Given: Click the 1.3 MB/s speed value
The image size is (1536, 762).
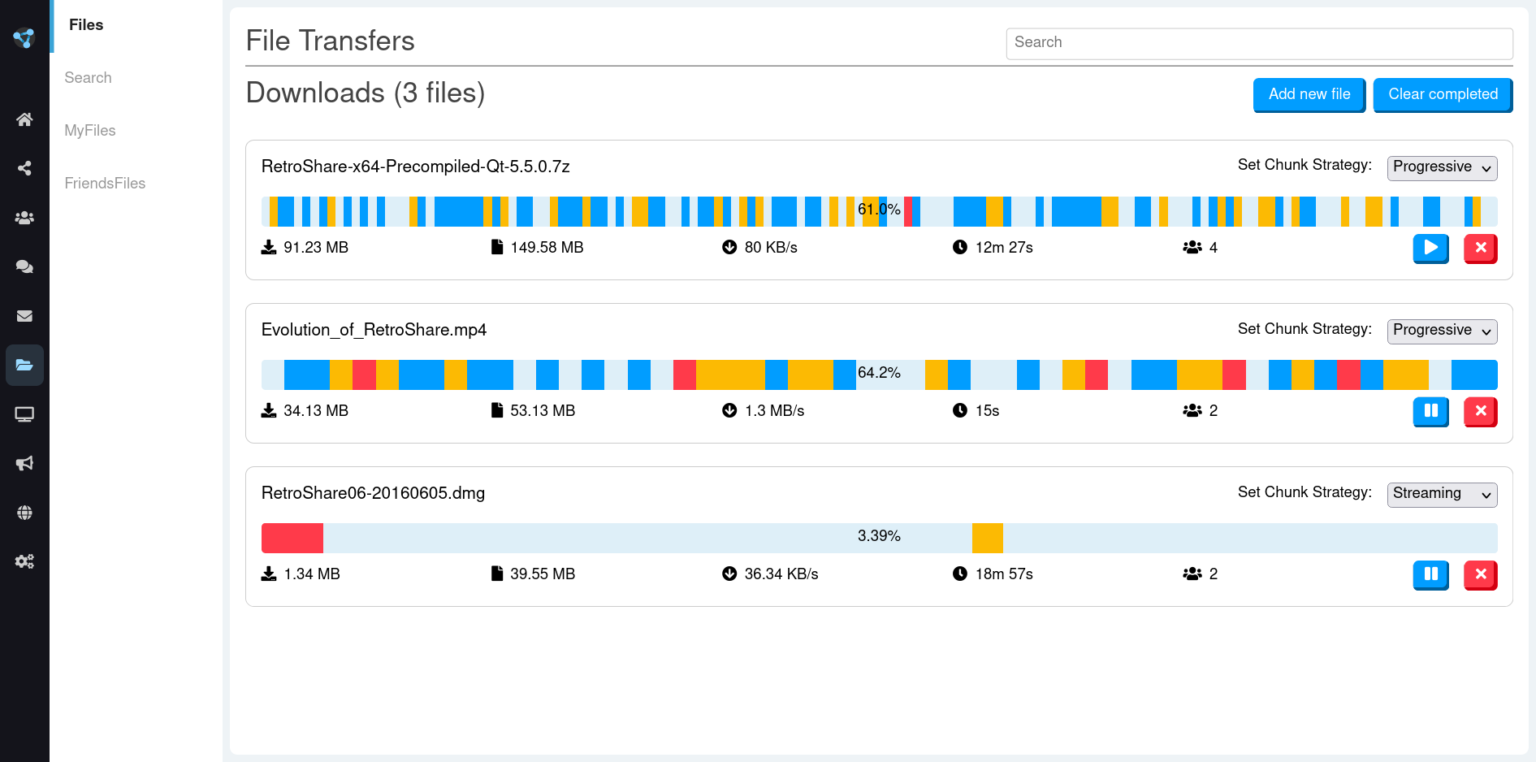Looking at the screenshot, I should pos(774,411).
